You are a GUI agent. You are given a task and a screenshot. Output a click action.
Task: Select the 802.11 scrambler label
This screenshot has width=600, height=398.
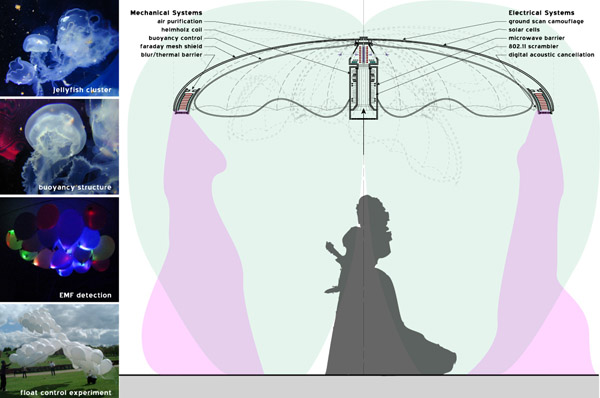point(533,46)
